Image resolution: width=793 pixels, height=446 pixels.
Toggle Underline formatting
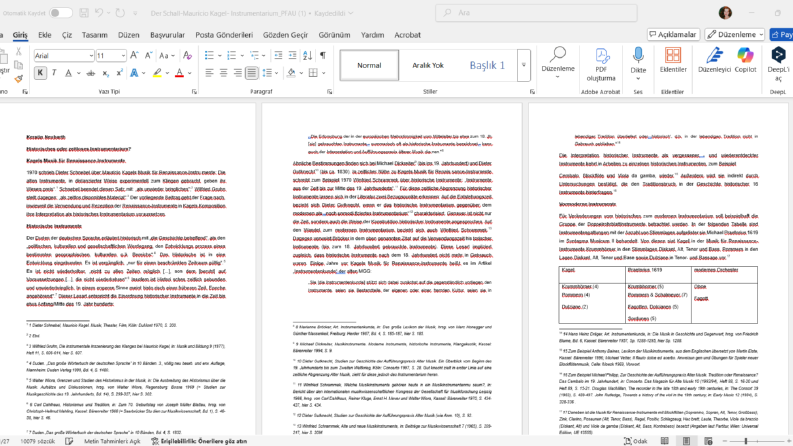pos(68,73)
